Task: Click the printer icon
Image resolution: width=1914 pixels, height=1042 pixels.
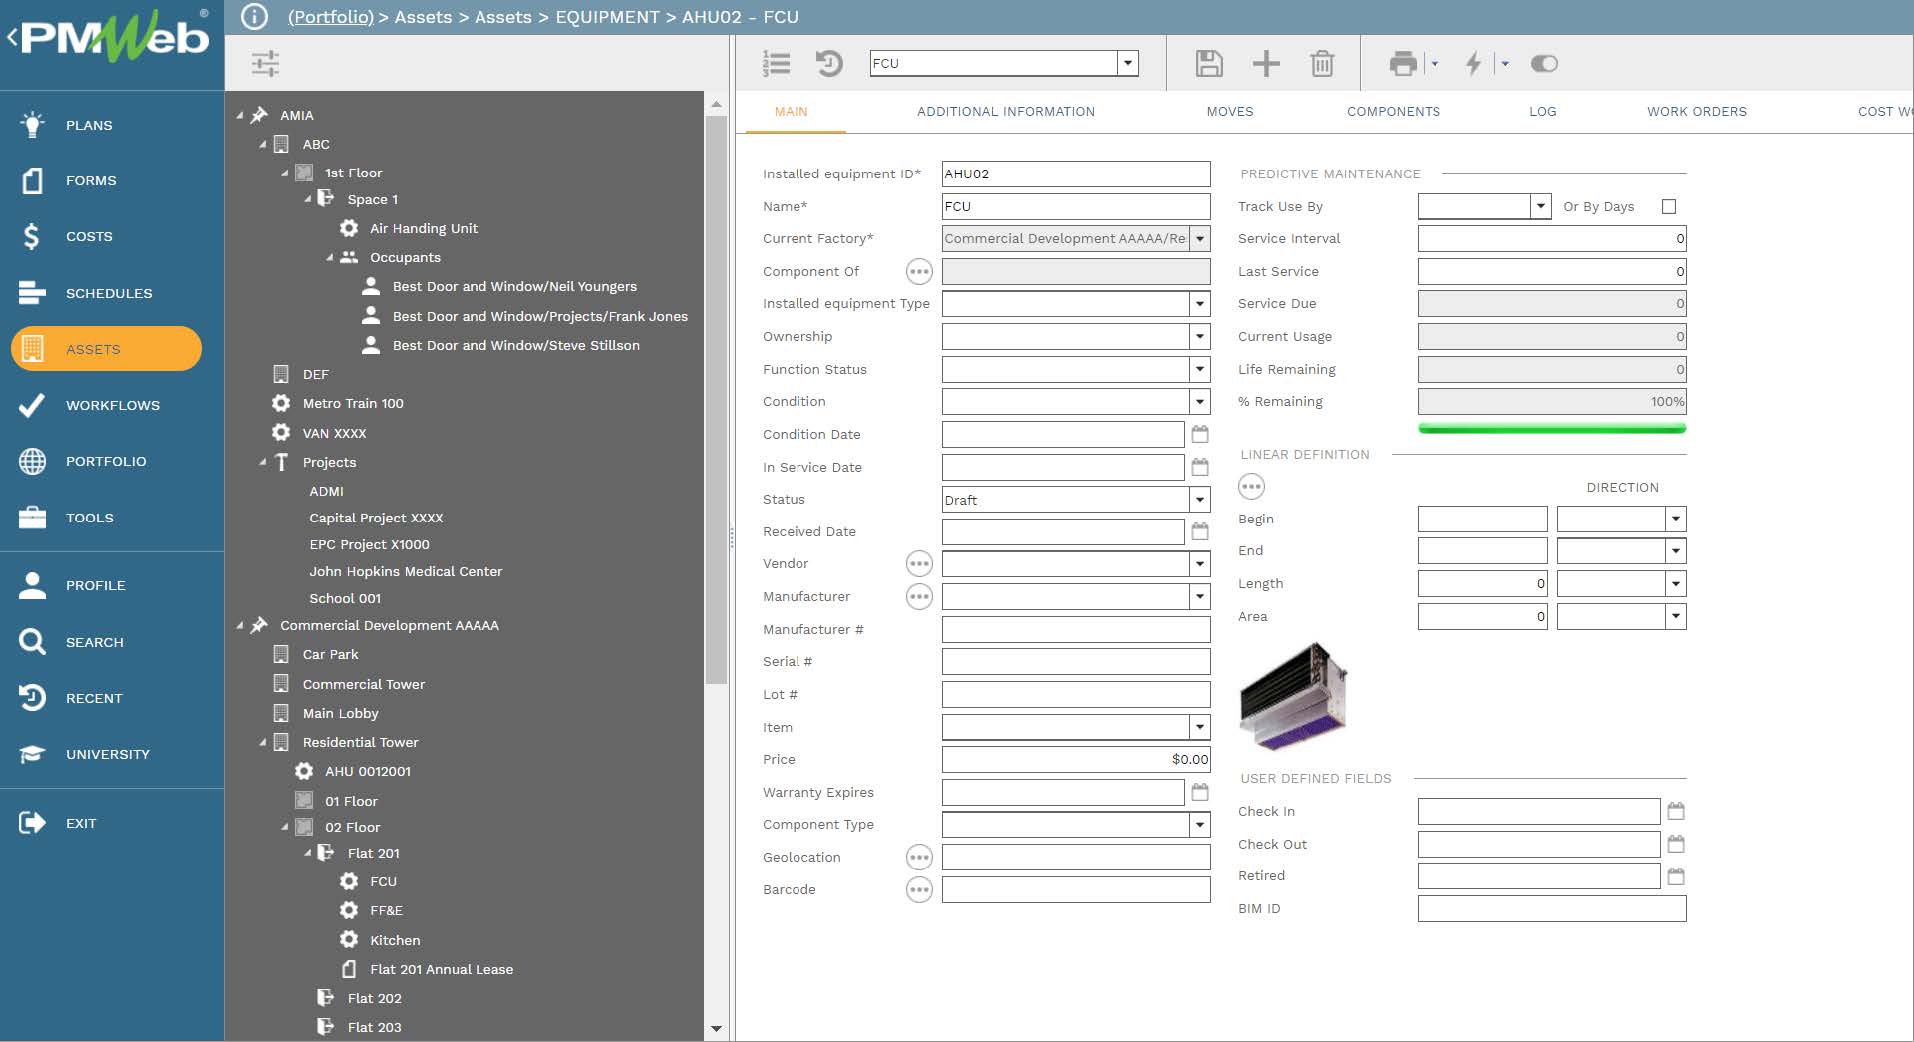Action: point(1403,64)
